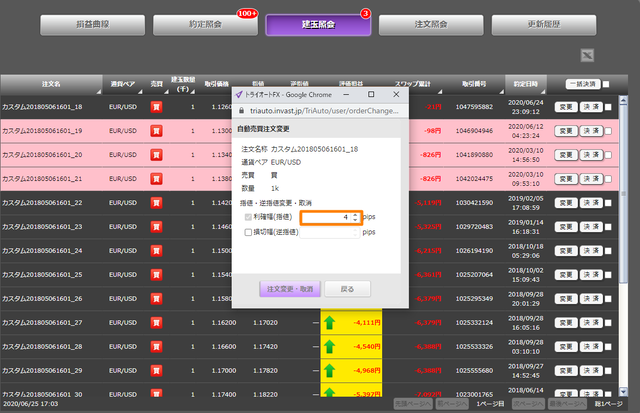640x413 pixels.
Task: Click the lock icon in popup address bar
Action: click(x=241, y=111)
